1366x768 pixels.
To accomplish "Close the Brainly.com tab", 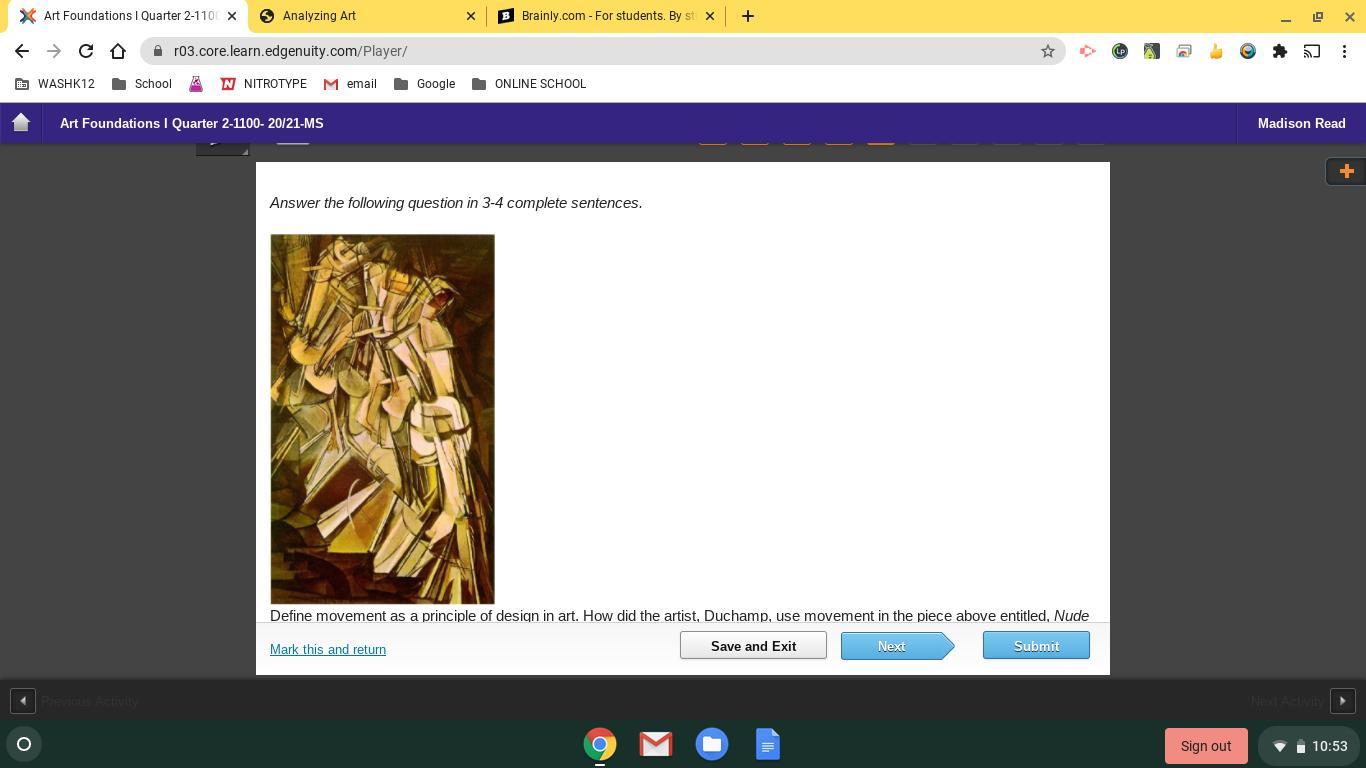I will [x=710, y=16].
